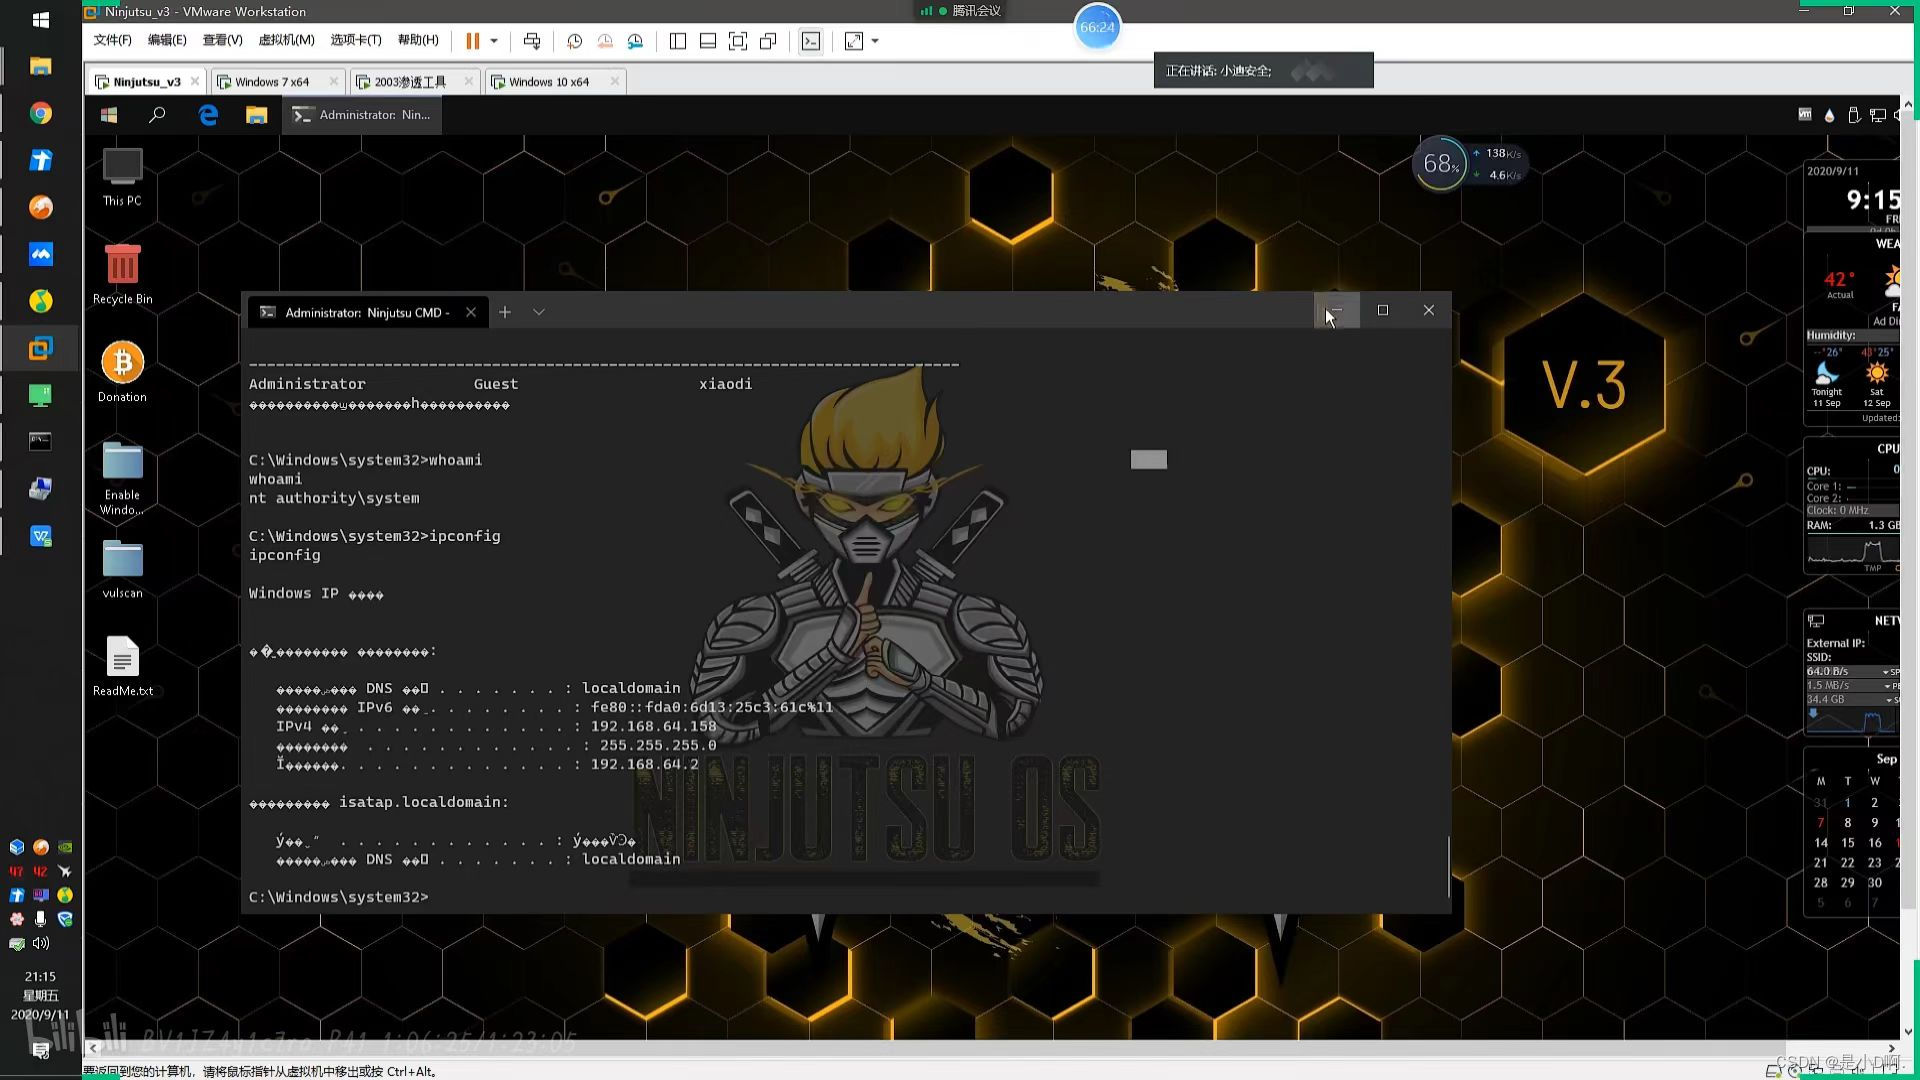The image size is (1920, 1080).
Task: Open the snapshot manager icon
Action: click(x=635, y=41)
